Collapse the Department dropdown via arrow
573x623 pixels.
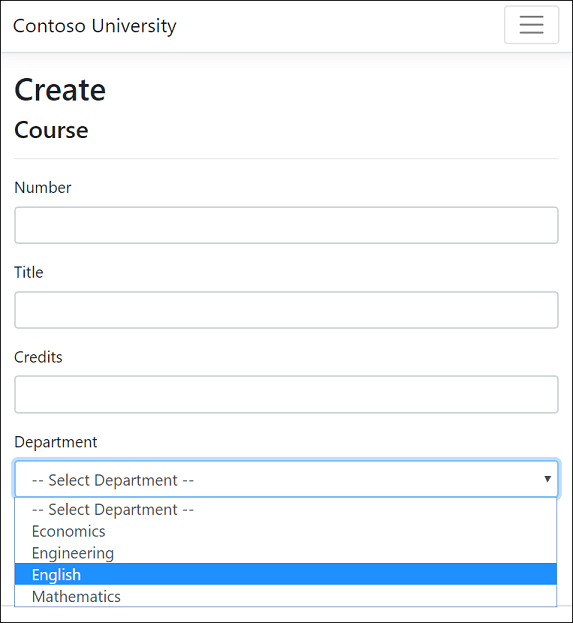(x=547, y=479)
